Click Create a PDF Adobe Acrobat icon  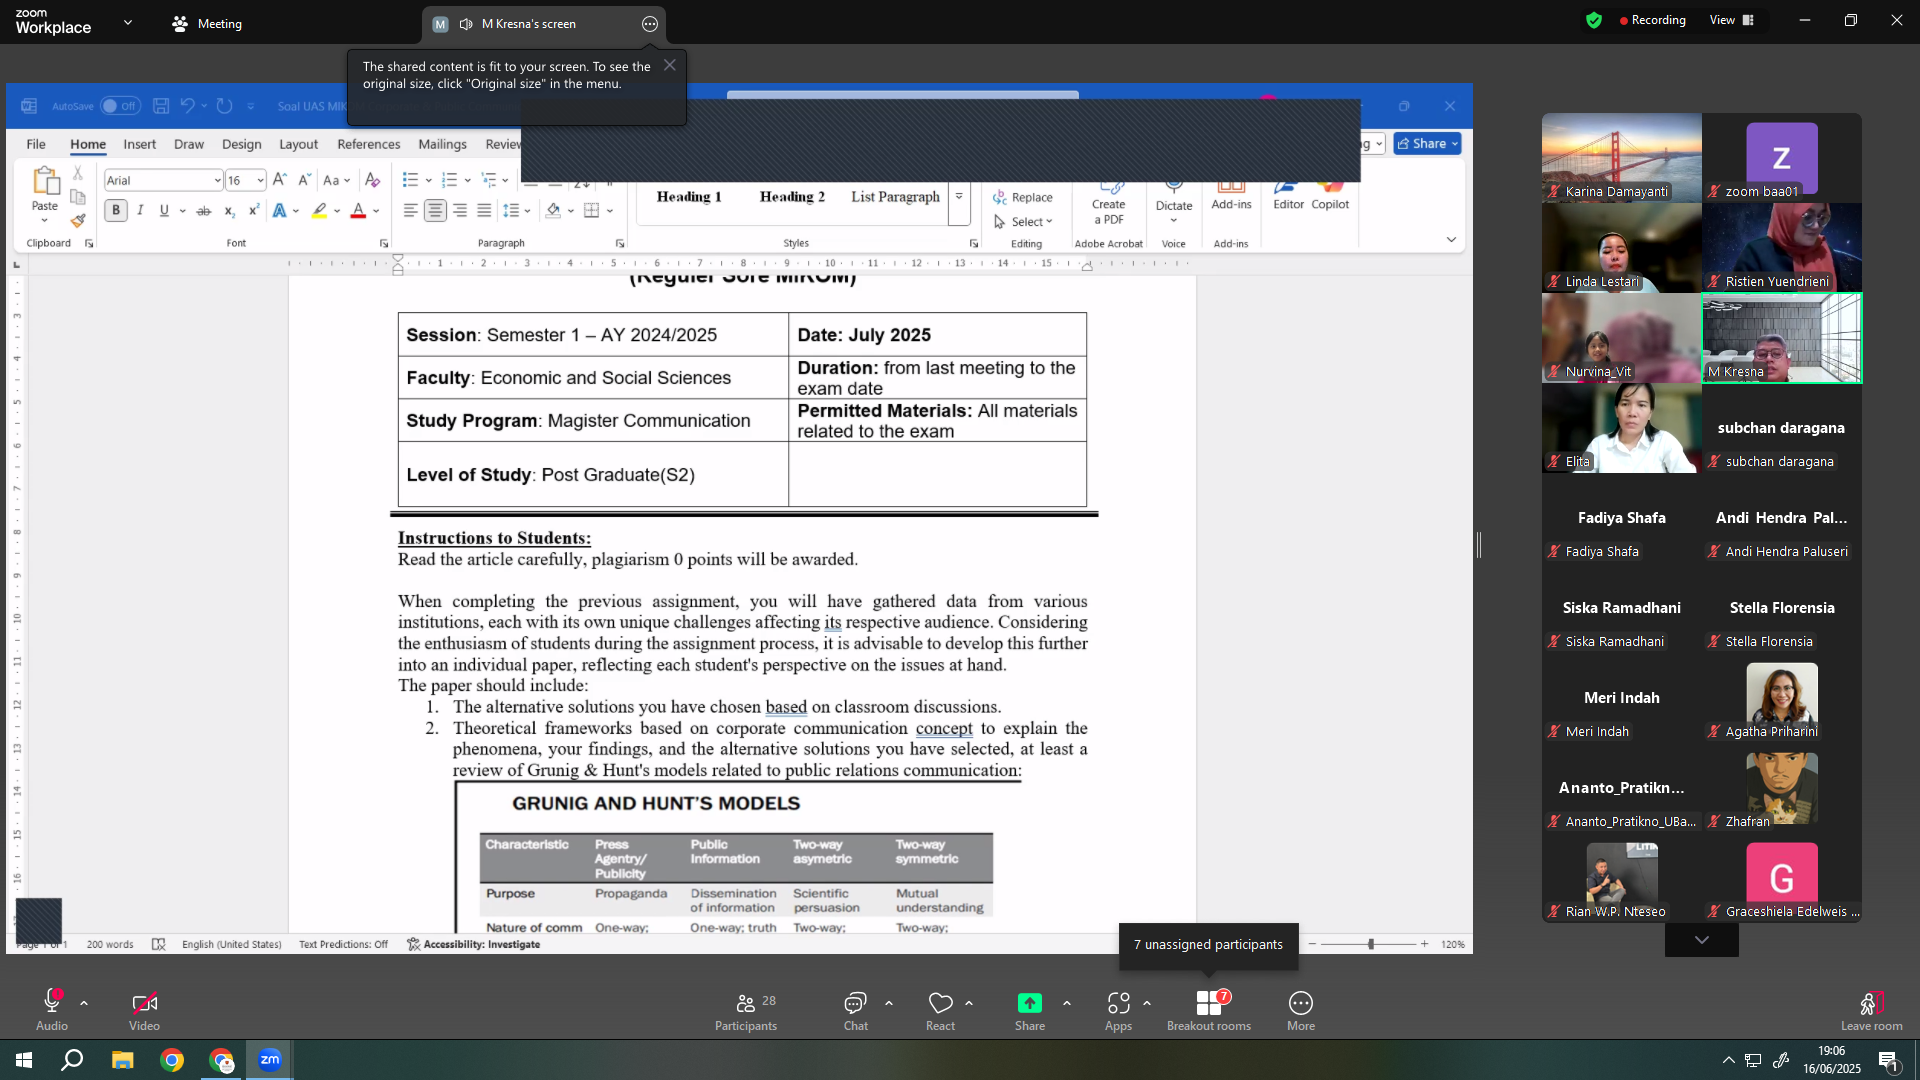pyautogui.click(x=1108, y=204)
